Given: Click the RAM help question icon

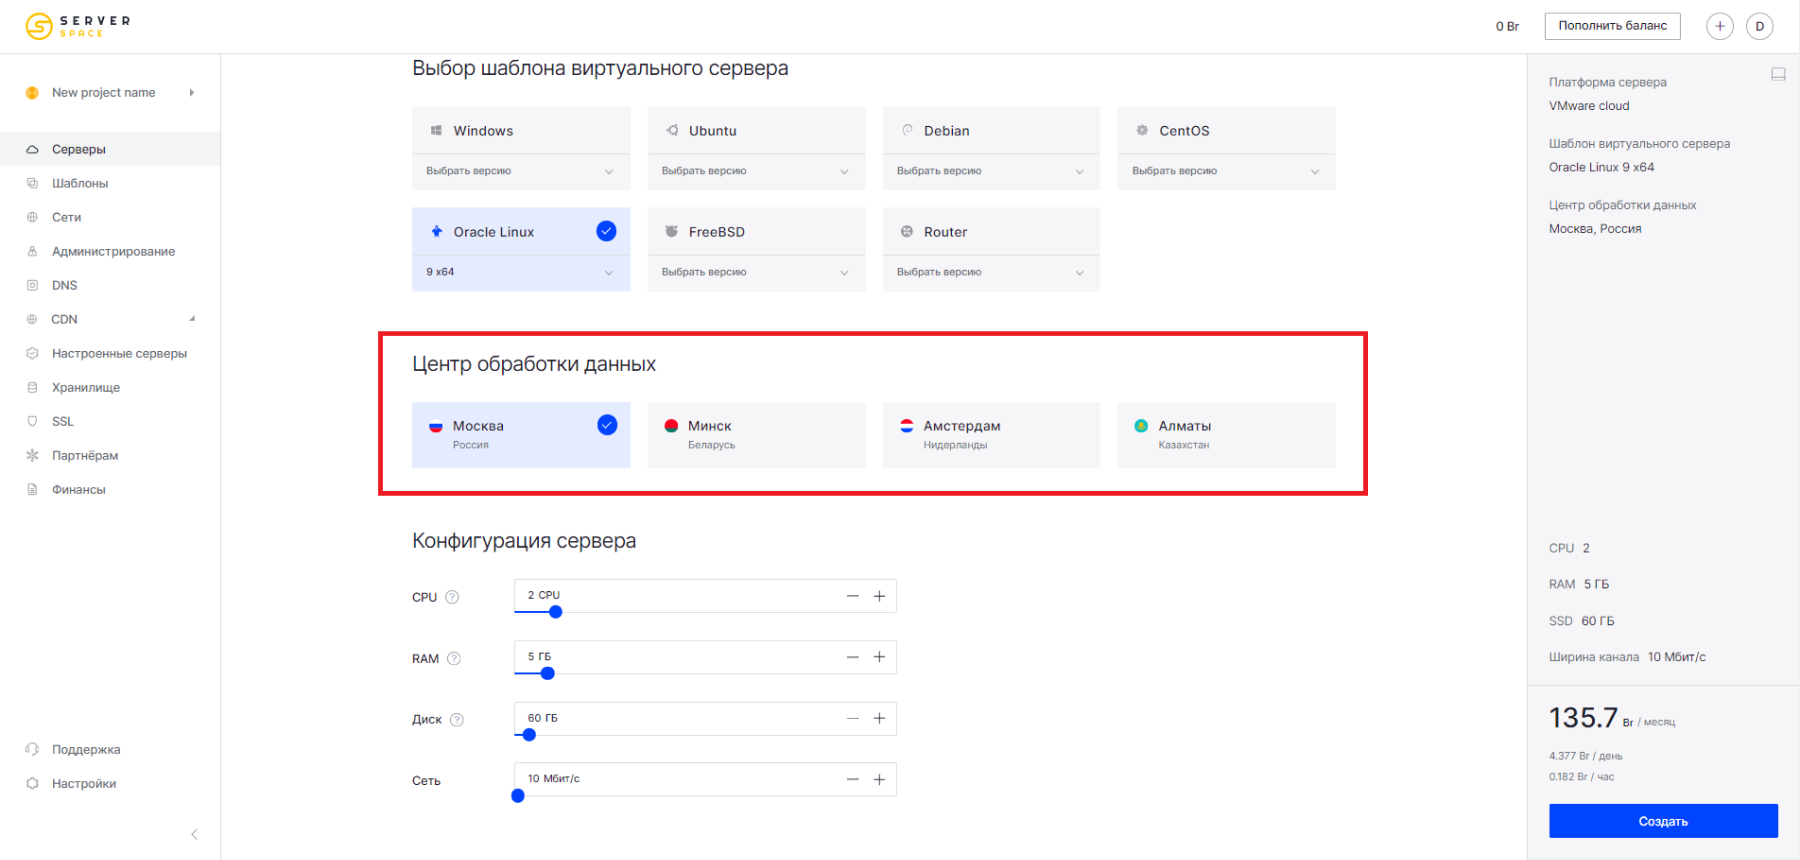Looking at the screenshot, I should 454,658.
